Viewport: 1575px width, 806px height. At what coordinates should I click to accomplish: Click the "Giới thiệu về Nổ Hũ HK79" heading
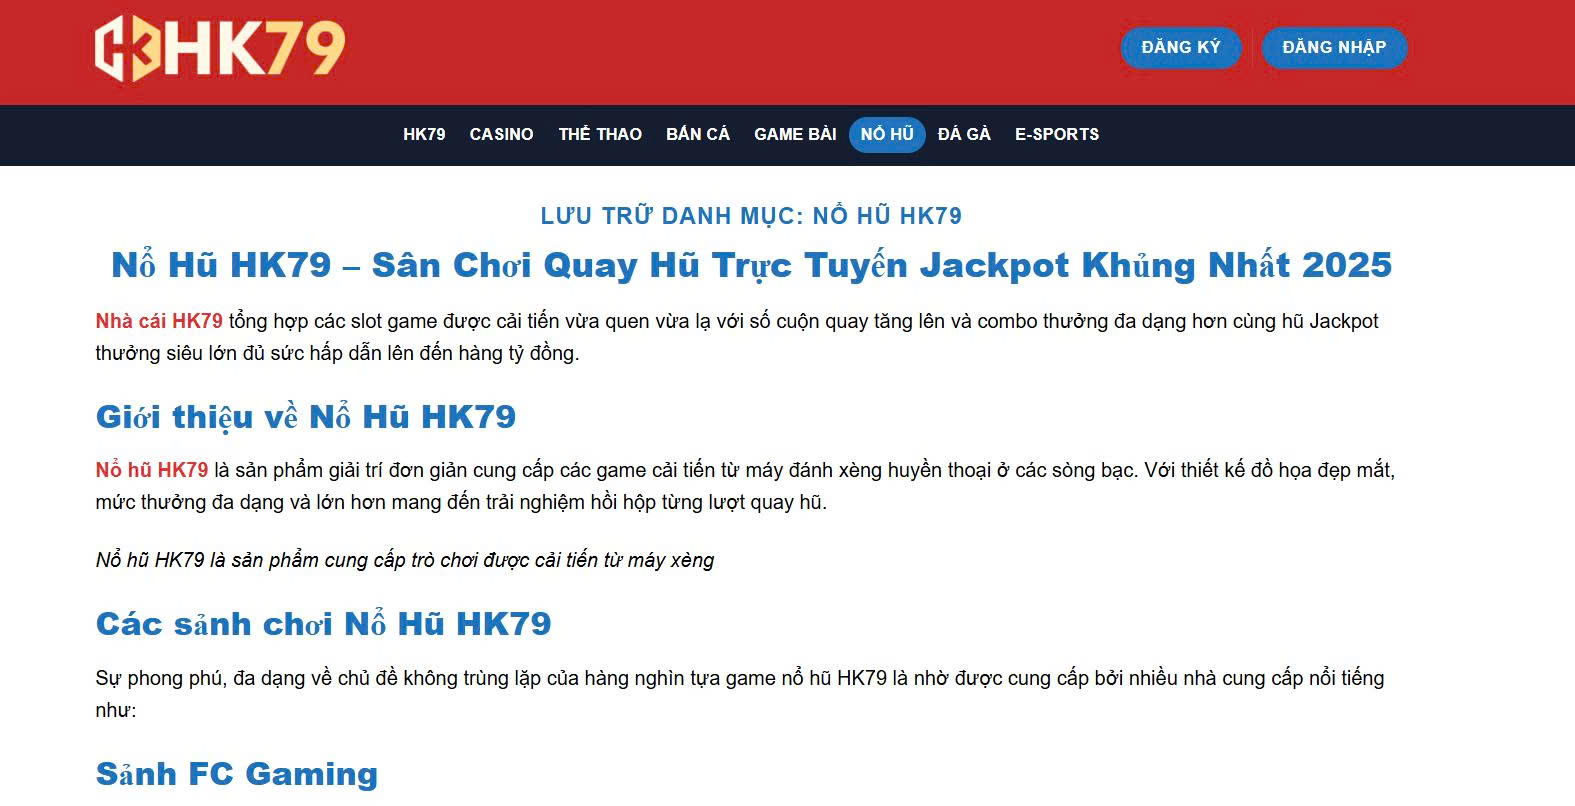coord(305,417)
